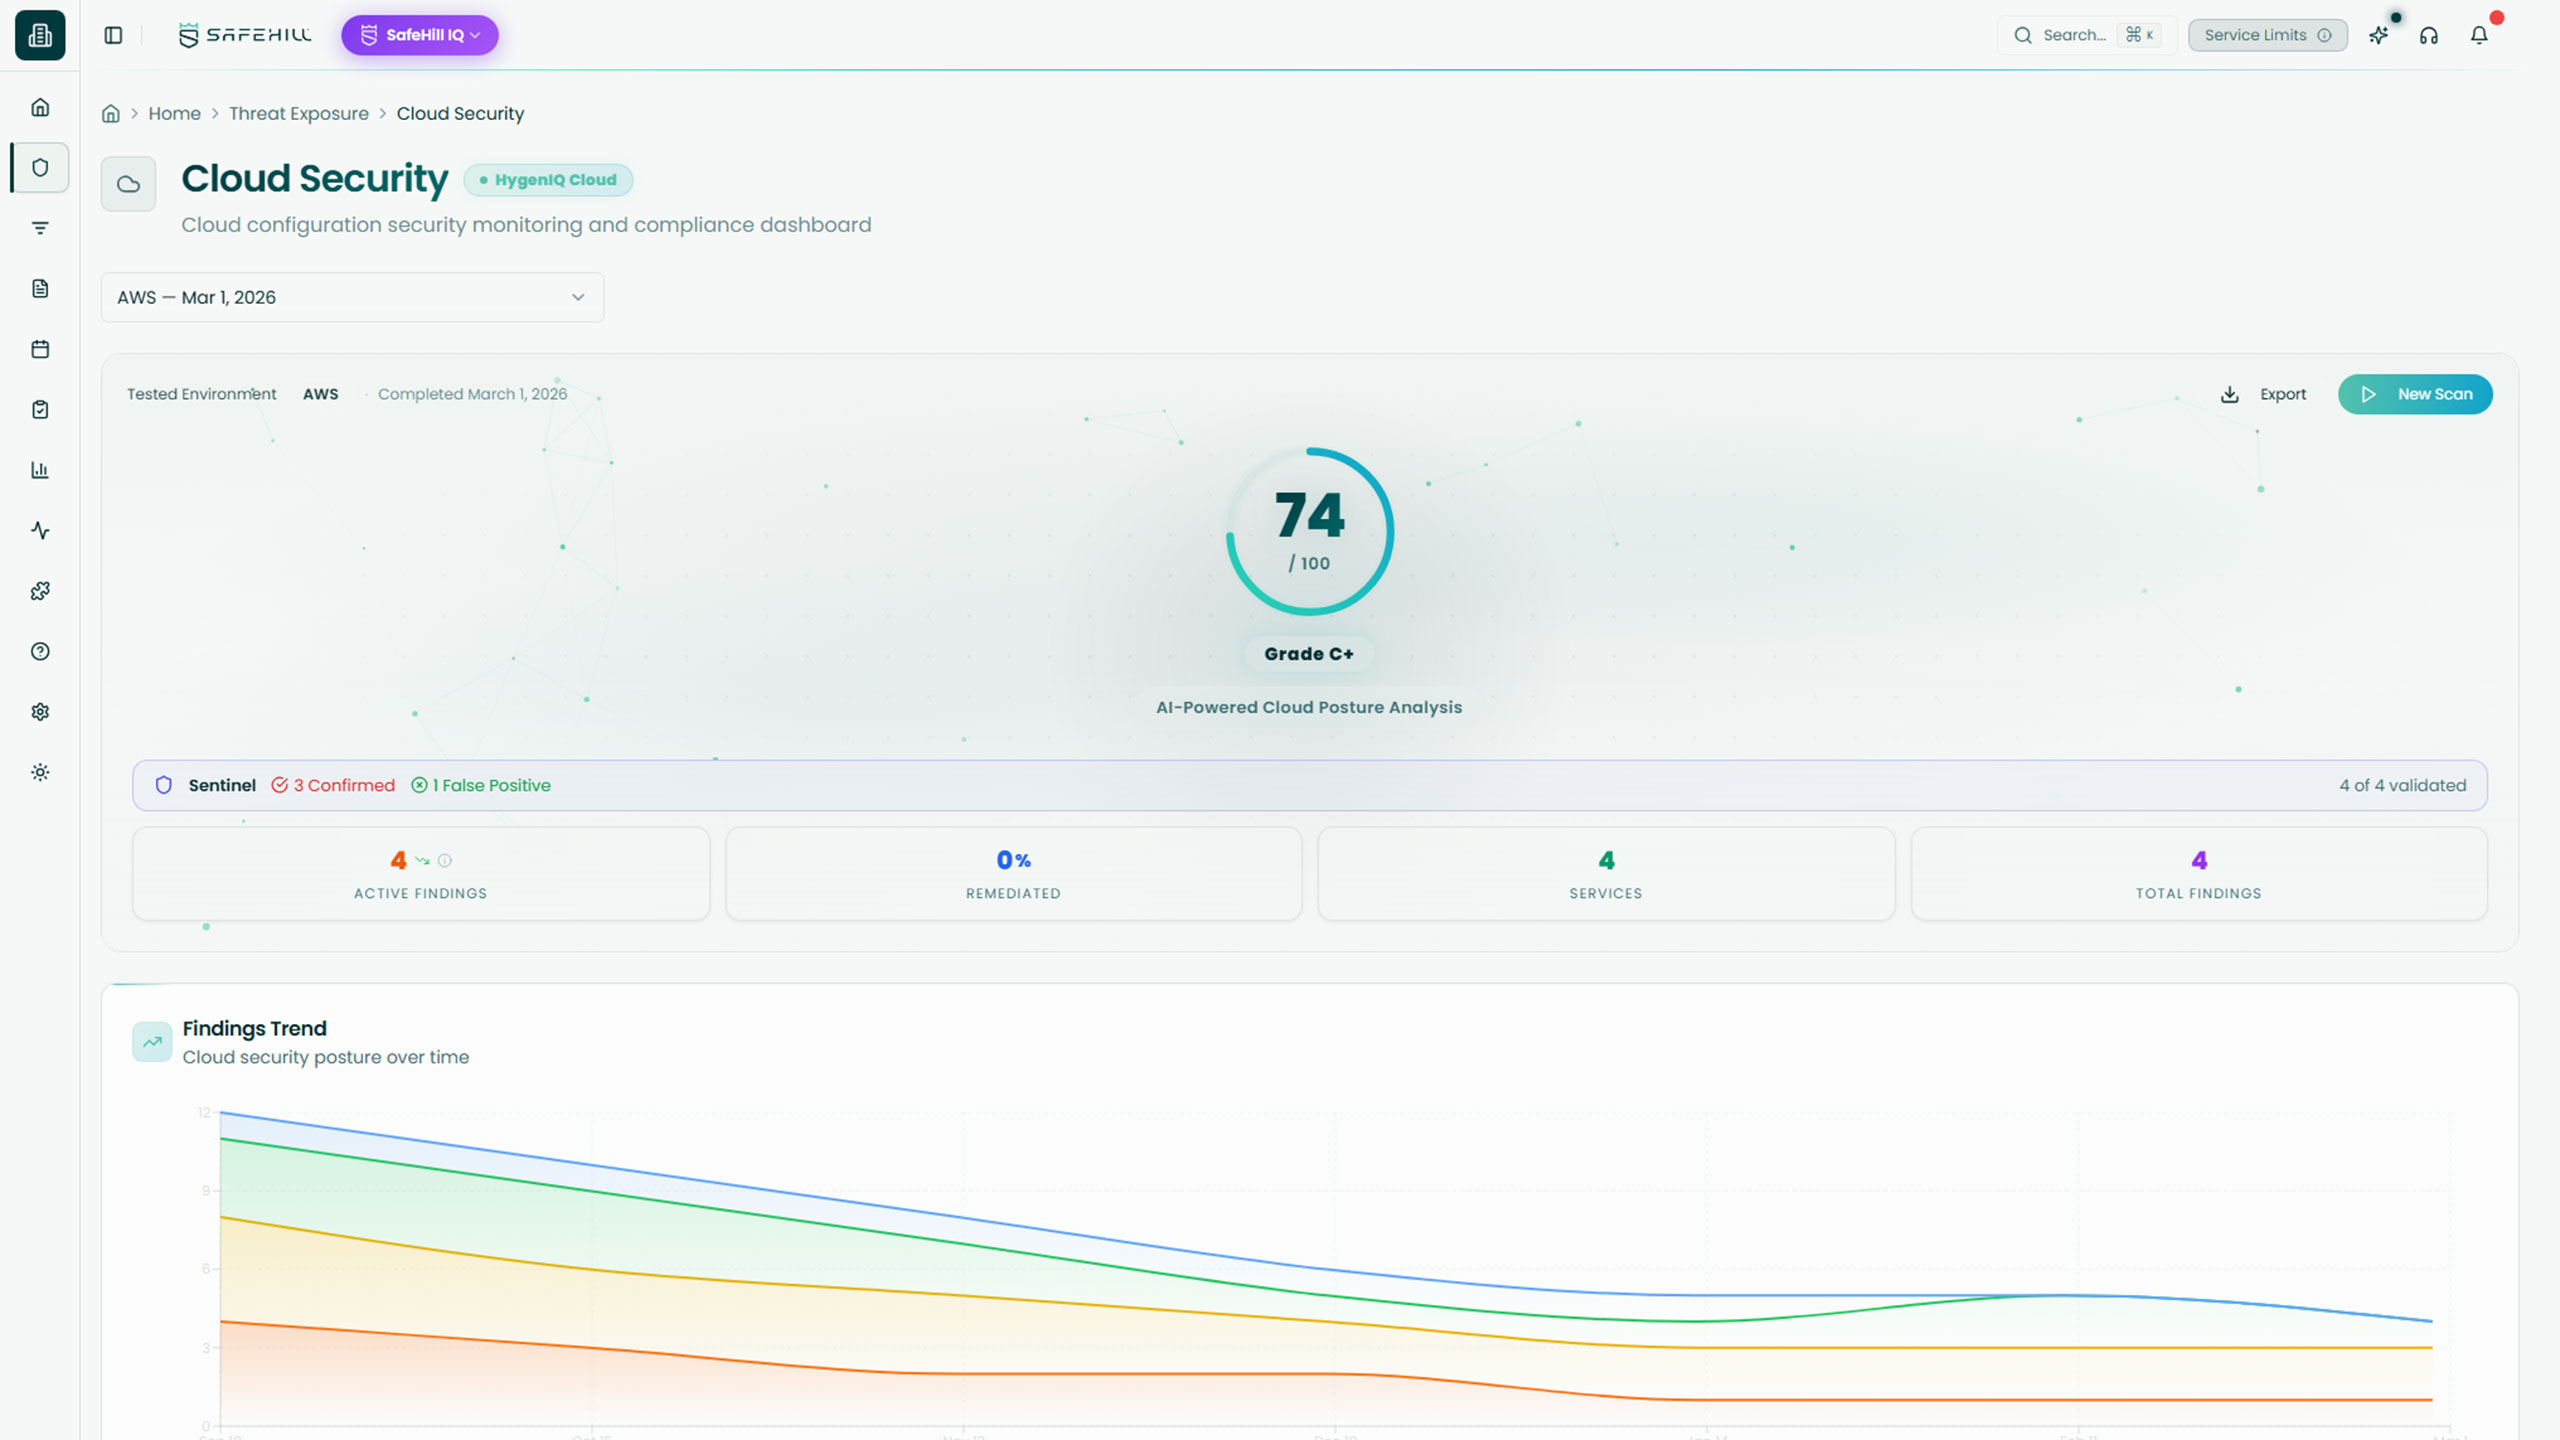This screenshot has width=2560, height=1440.
Task: Click the headphones support icon in header
Action: (x=2429, y=35)
